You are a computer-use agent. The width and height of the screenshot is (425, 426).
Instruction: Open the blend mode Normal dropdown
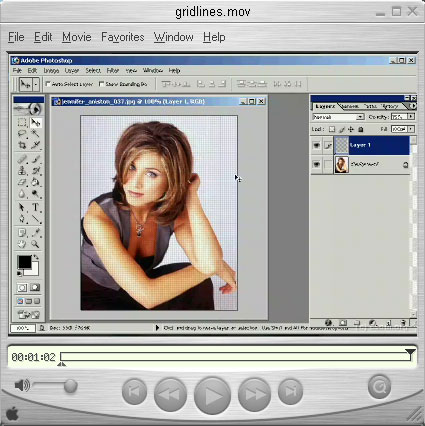click(x=338, y=117)
